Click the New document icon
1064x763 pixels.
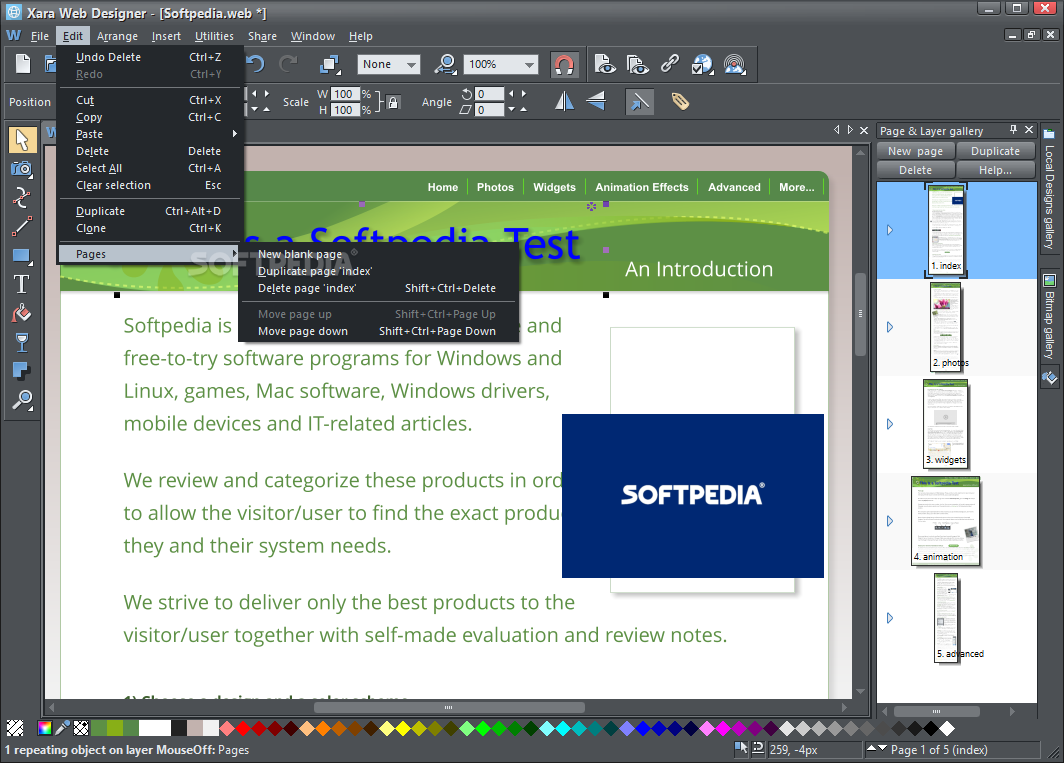coord(23,64)
